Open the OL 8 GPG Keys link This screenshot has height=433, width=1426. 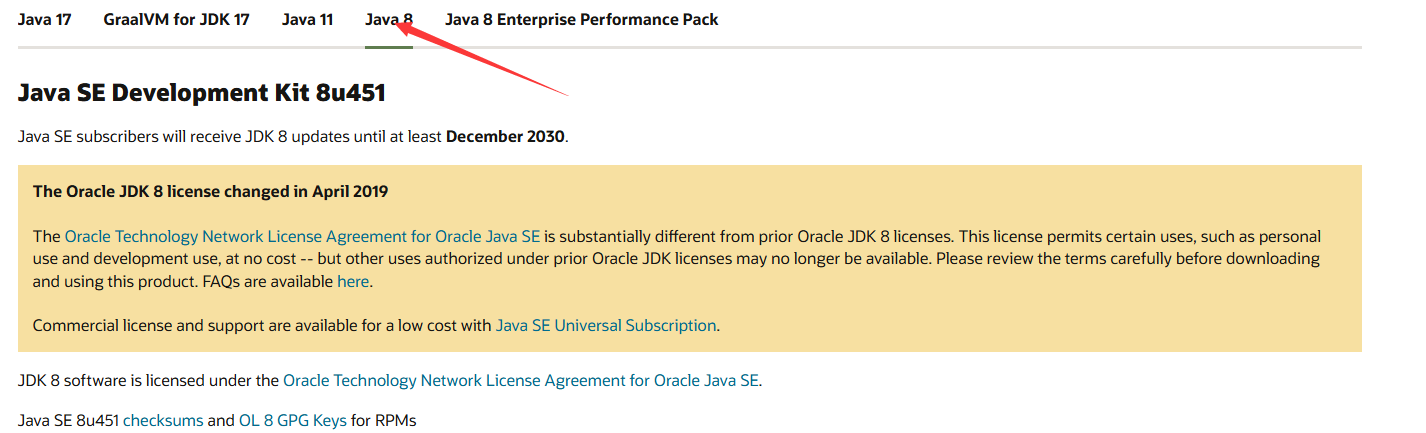click(293, 421)
